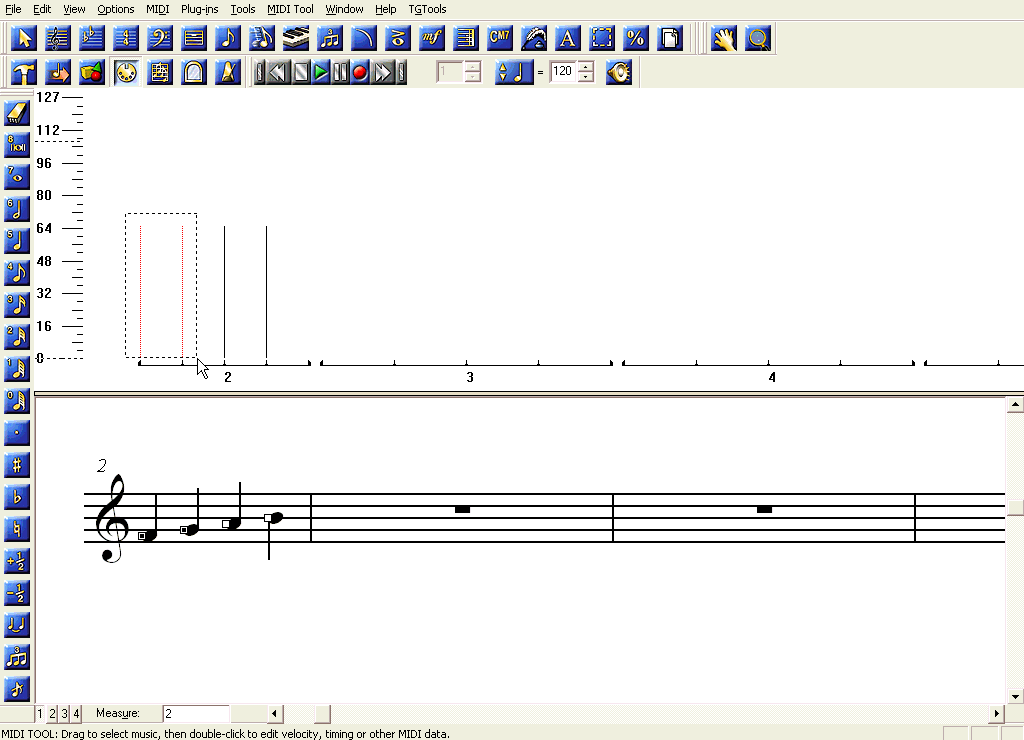Click the Measure number input field
Viewport: 1024px width, 740px height.
click(196, 714)
